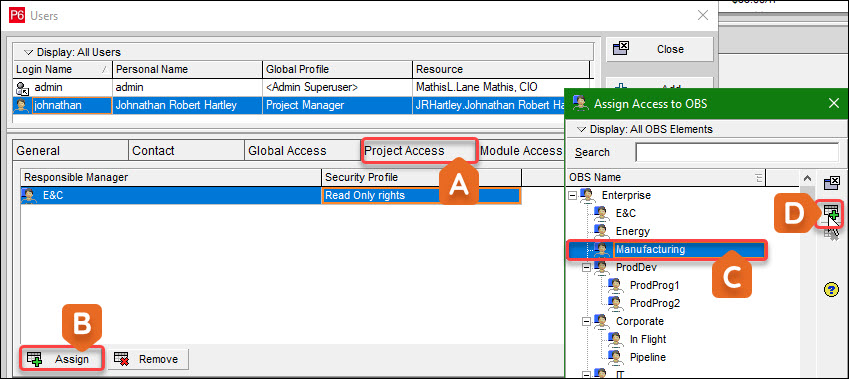Screen dimensions: 849x379
Task: Select the E&C element in OBS tree
Action: (x=625, y=213)
